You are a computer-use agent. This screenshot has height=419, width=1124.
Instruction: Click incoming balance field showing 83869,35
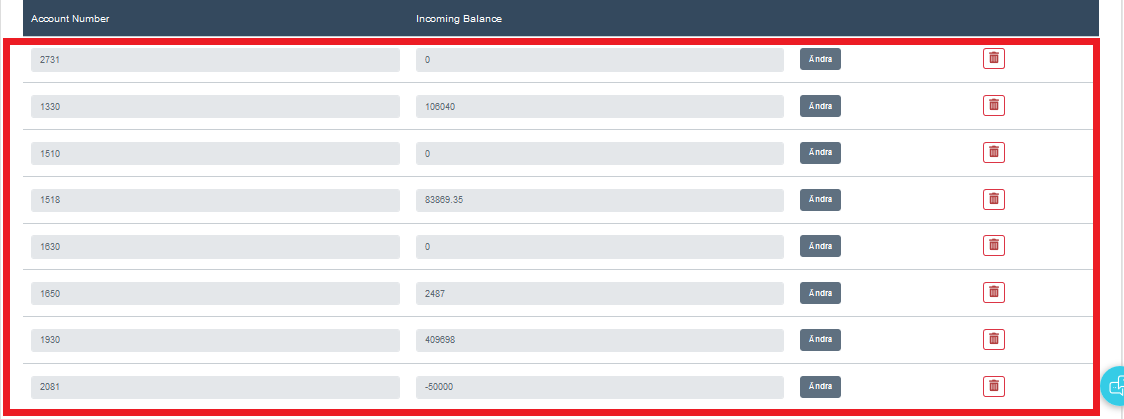(x=599, y=200)
